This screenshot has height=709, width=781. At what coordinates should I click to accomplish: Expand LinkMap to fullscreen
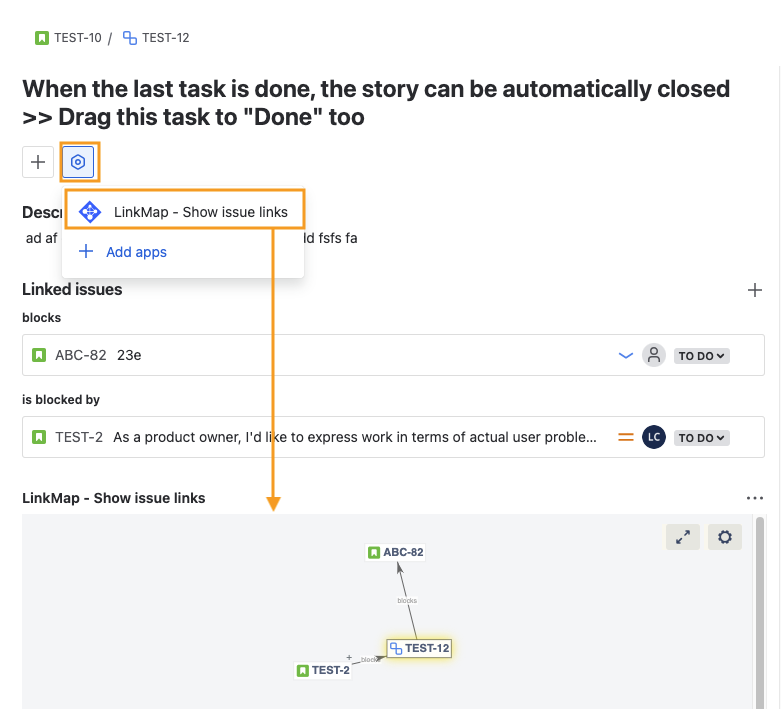[683, 537]
